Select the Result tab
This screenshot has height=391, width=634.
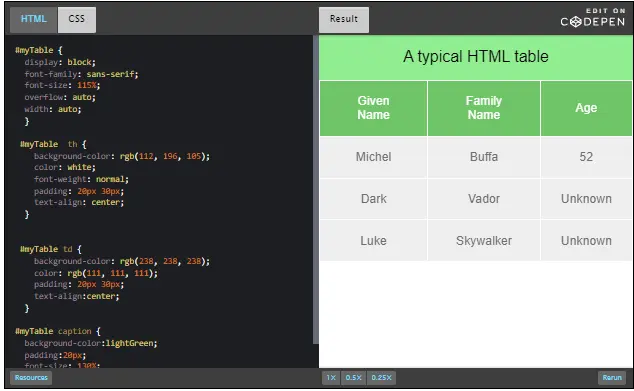[x=344, y=19]
